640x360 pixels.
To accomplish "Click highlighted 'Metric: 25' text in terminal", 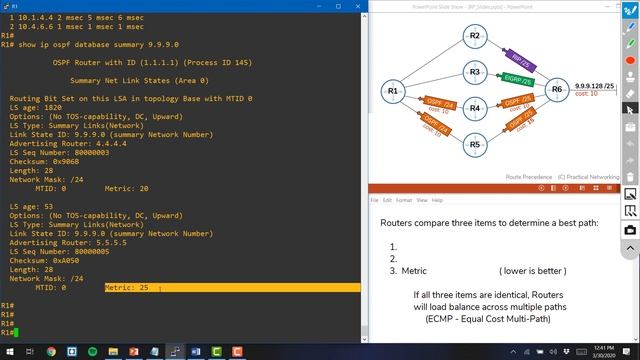I will [127, 288].
